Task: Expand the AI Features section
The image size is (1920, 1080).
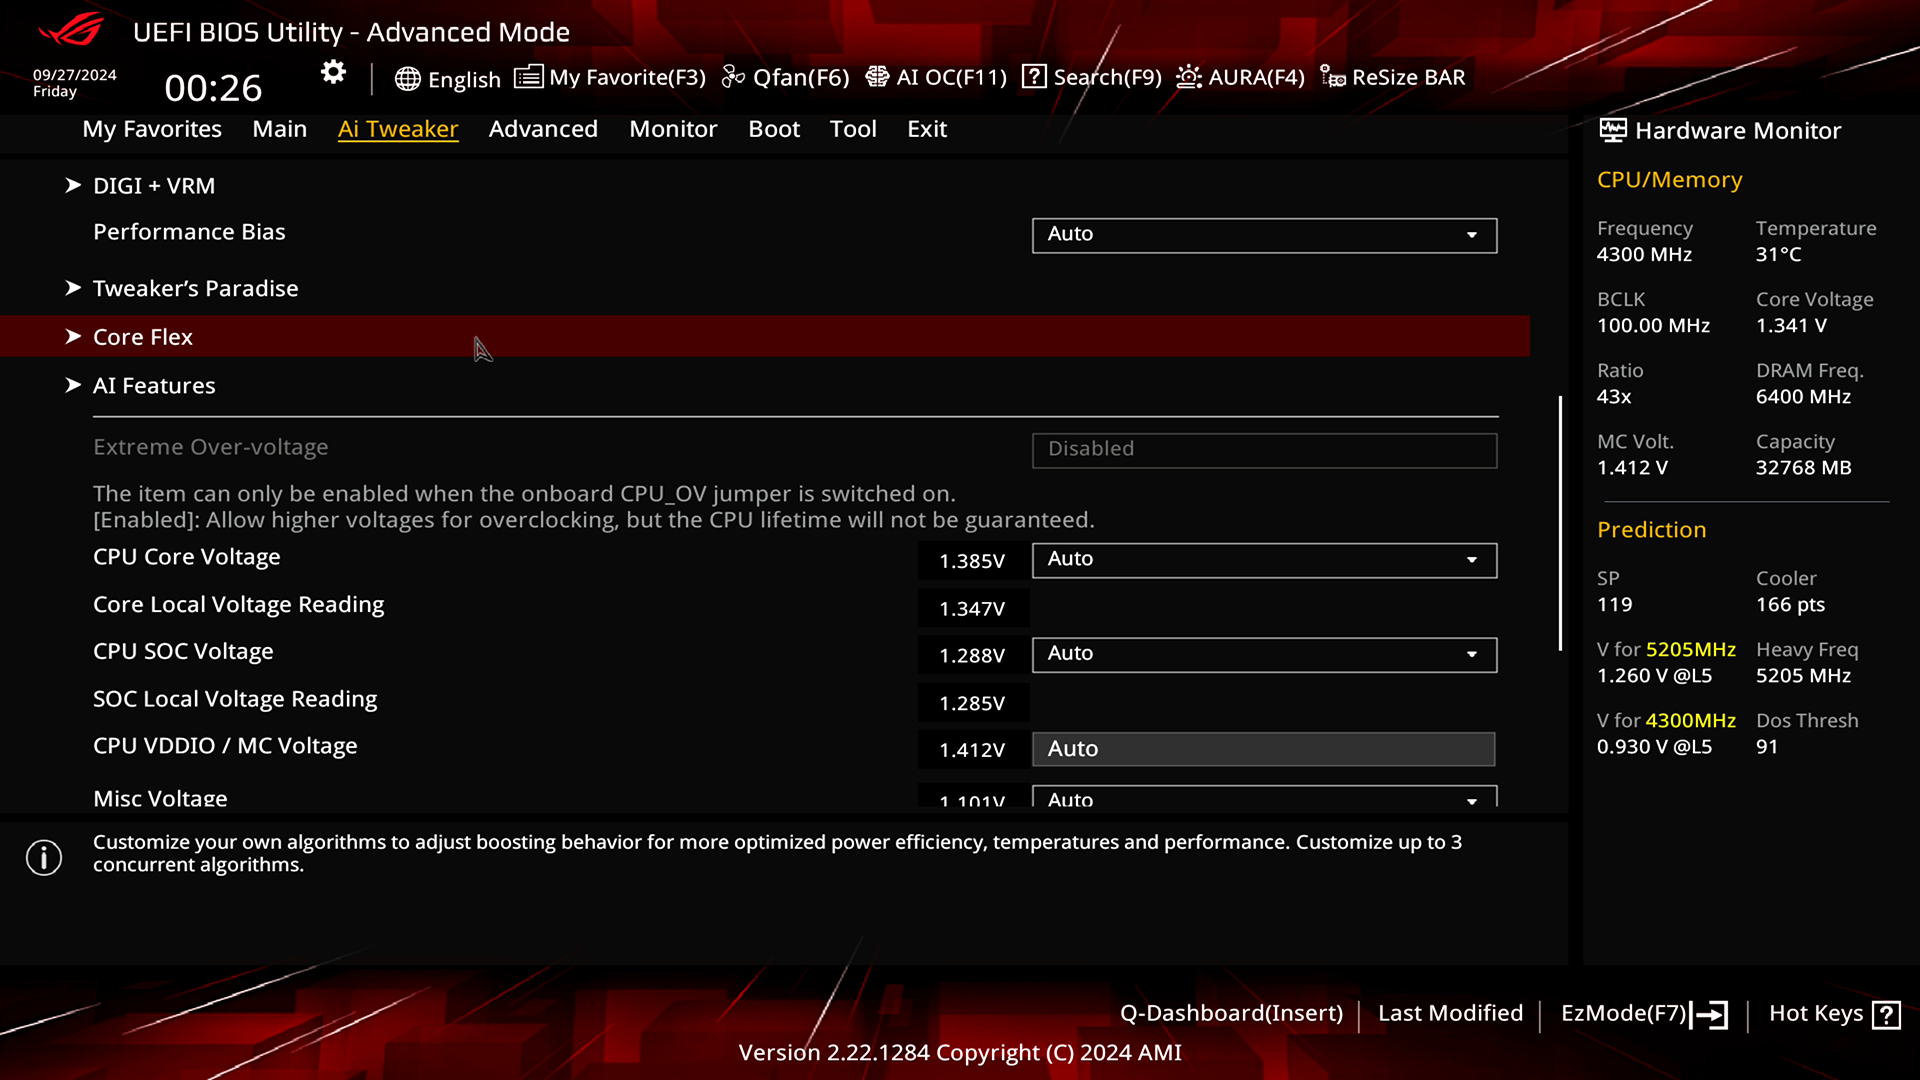Action: (x=154, y=385)
